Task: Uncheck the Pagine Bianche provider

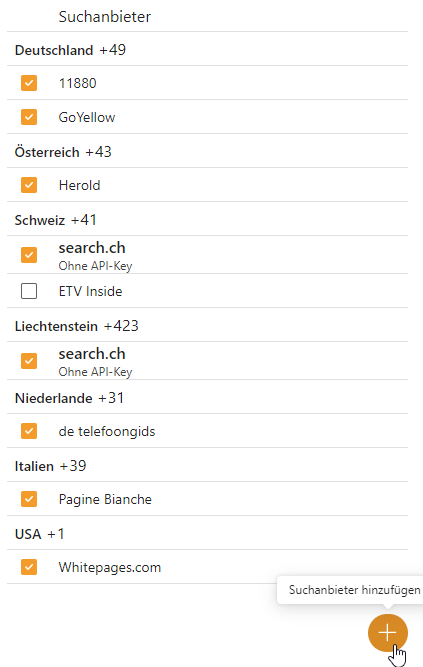Action: [29, 499]
